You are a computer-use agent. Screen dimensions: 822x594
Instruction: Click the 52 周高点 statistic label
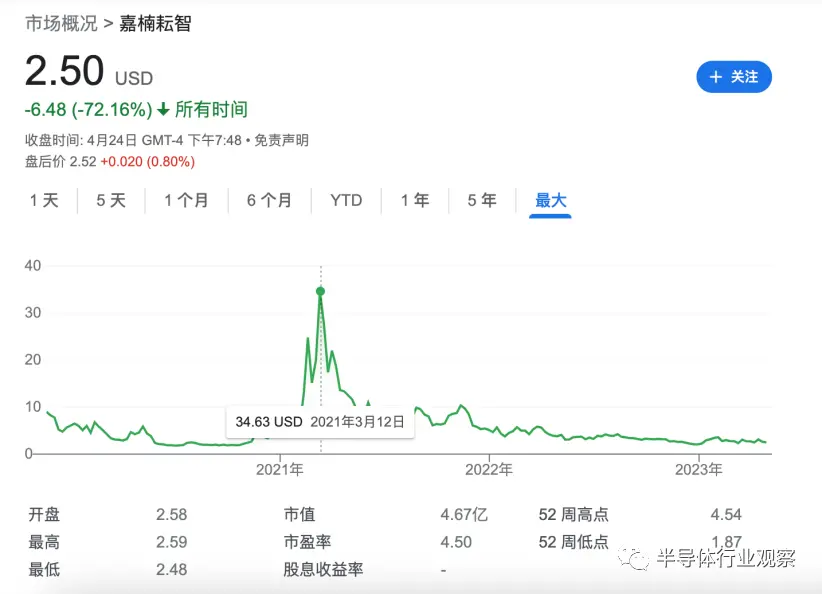click(573, 515)
